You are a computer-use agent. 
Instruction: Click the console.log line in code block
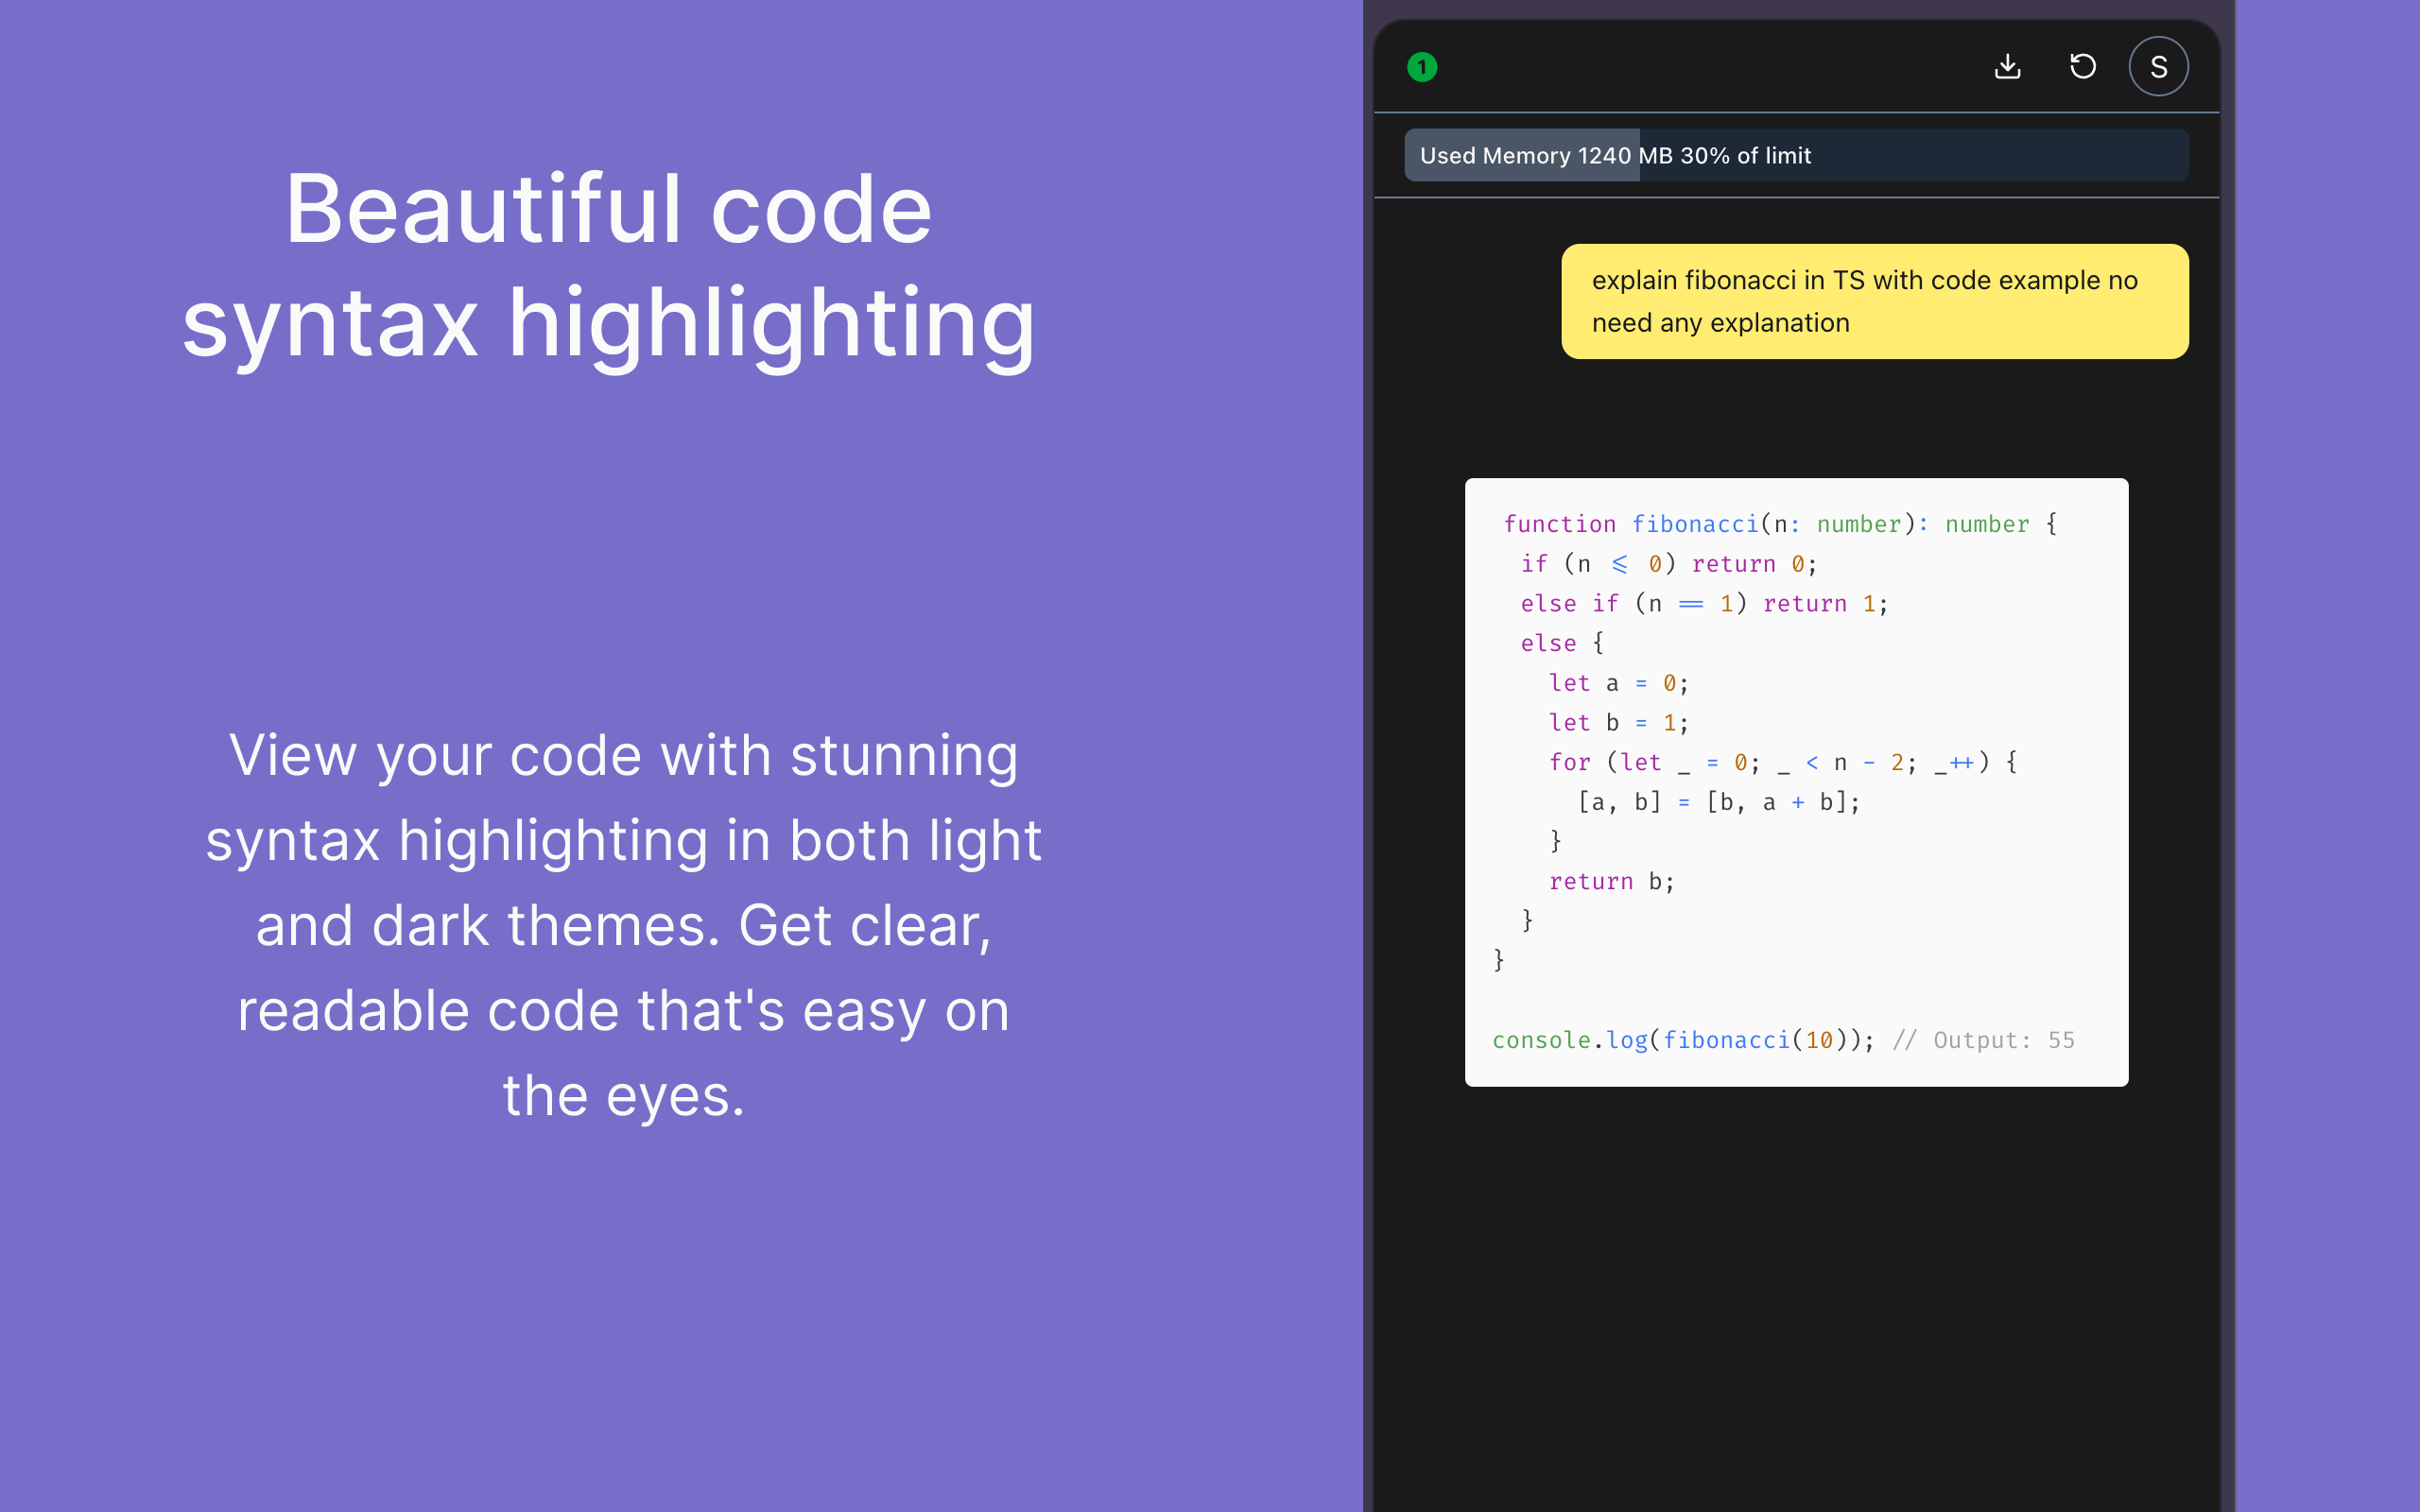pyautogui.click(x=1682, y=1040)
